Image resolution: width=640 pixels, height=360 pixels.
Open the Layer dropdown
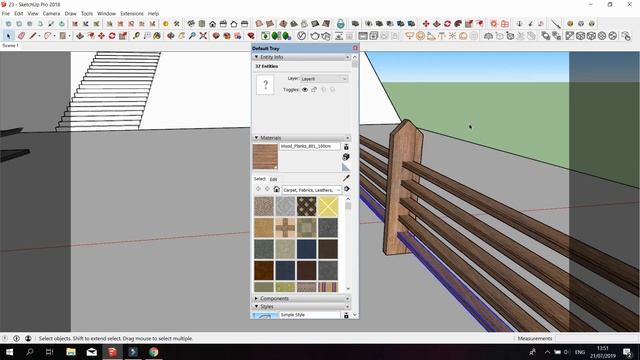tap(324, 79)
